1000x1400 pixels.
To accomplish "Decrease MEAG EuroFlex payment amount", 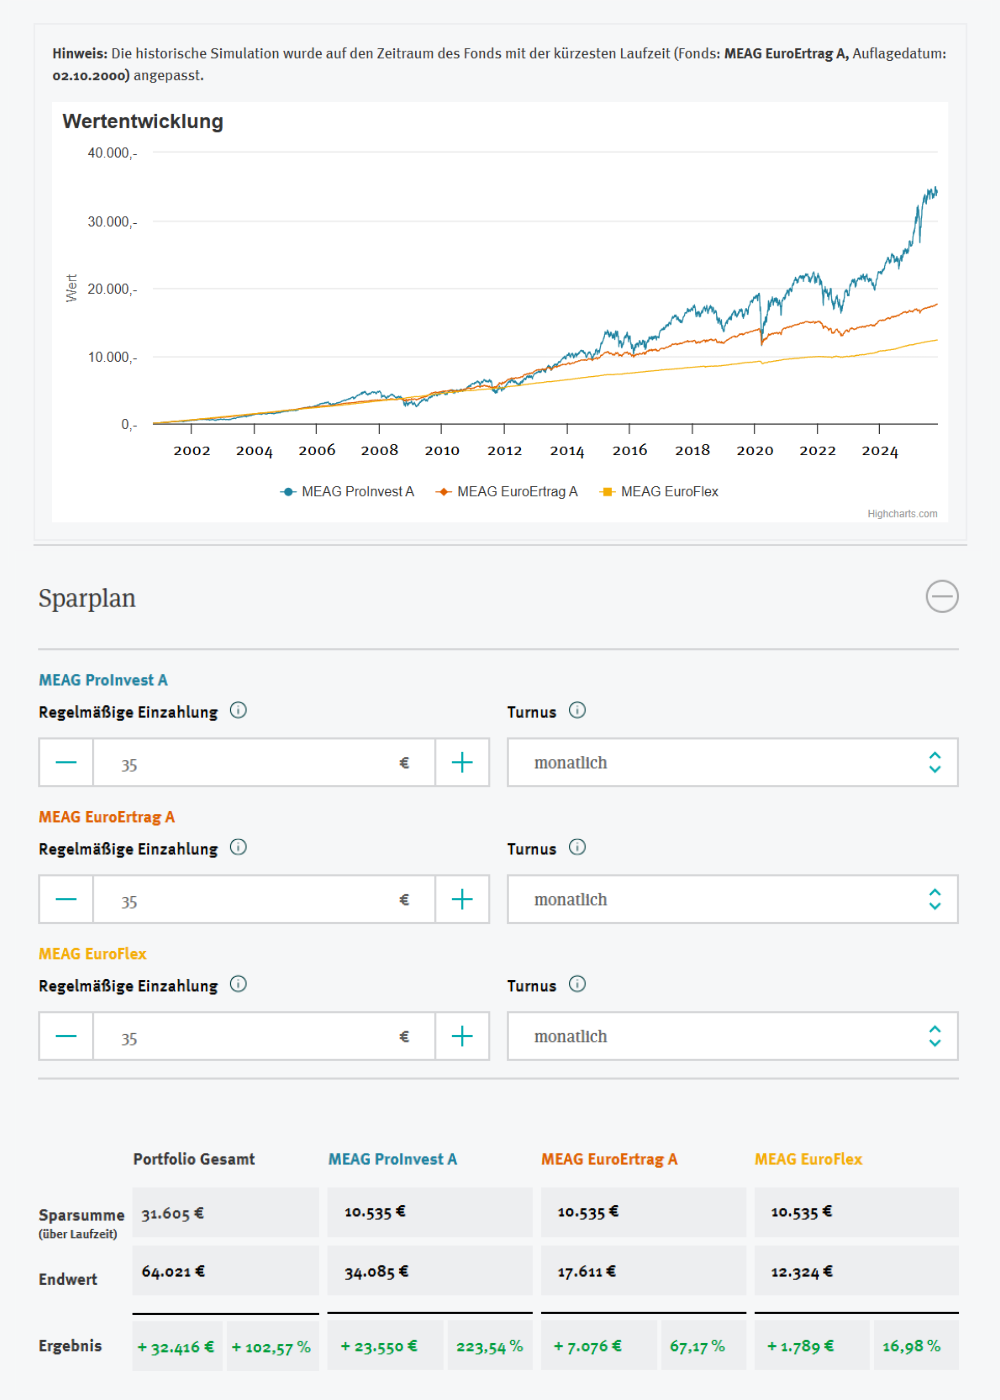I will click(x=66, y=1037).
